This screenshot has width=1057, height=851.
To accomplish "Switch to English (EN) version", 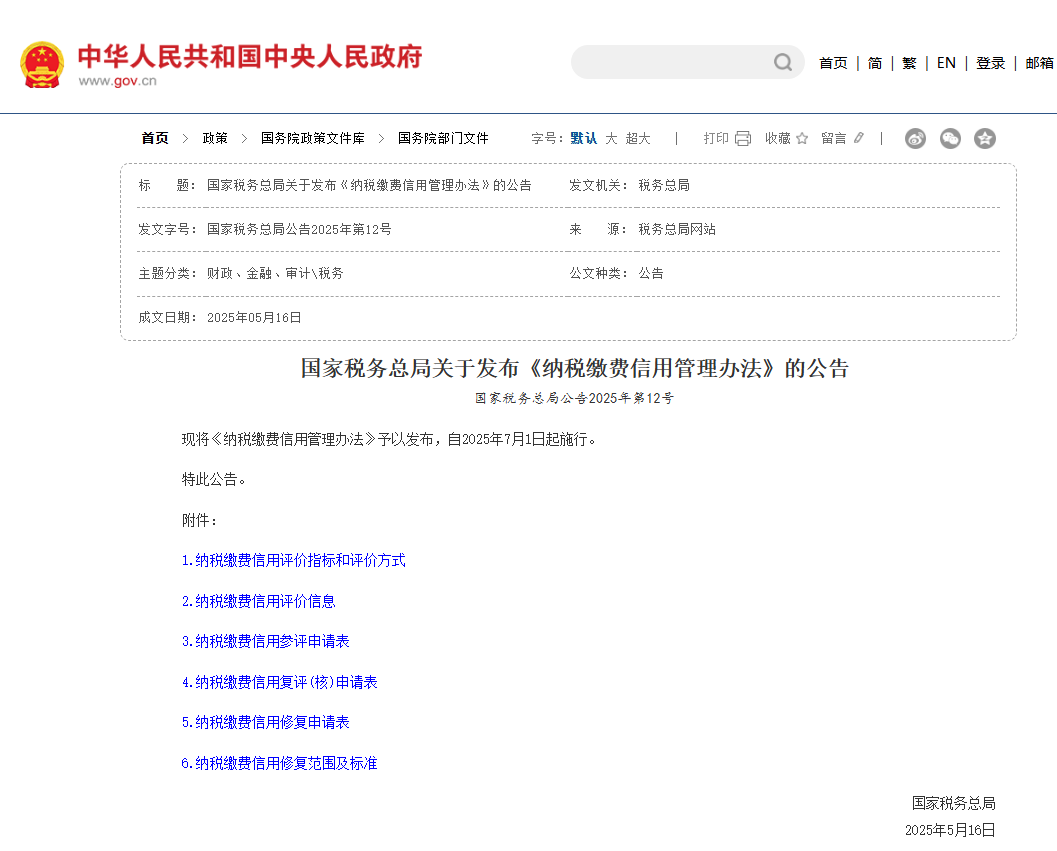I will click(946, 63).
